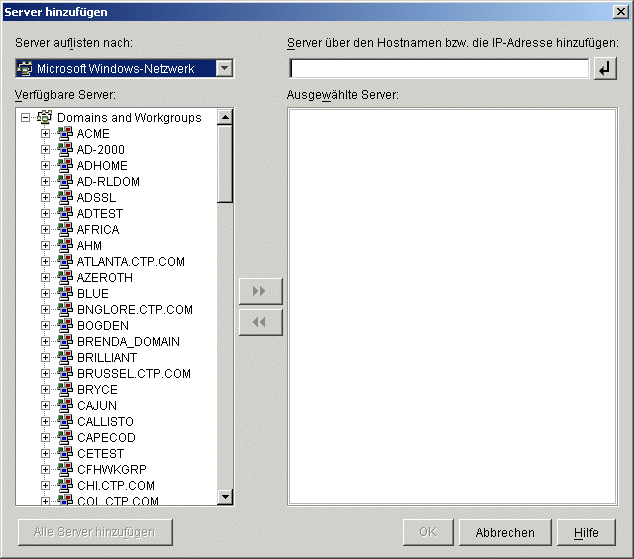
Task: Close the Server hinzufügen dialog
Action: click(x=620, y=12)
